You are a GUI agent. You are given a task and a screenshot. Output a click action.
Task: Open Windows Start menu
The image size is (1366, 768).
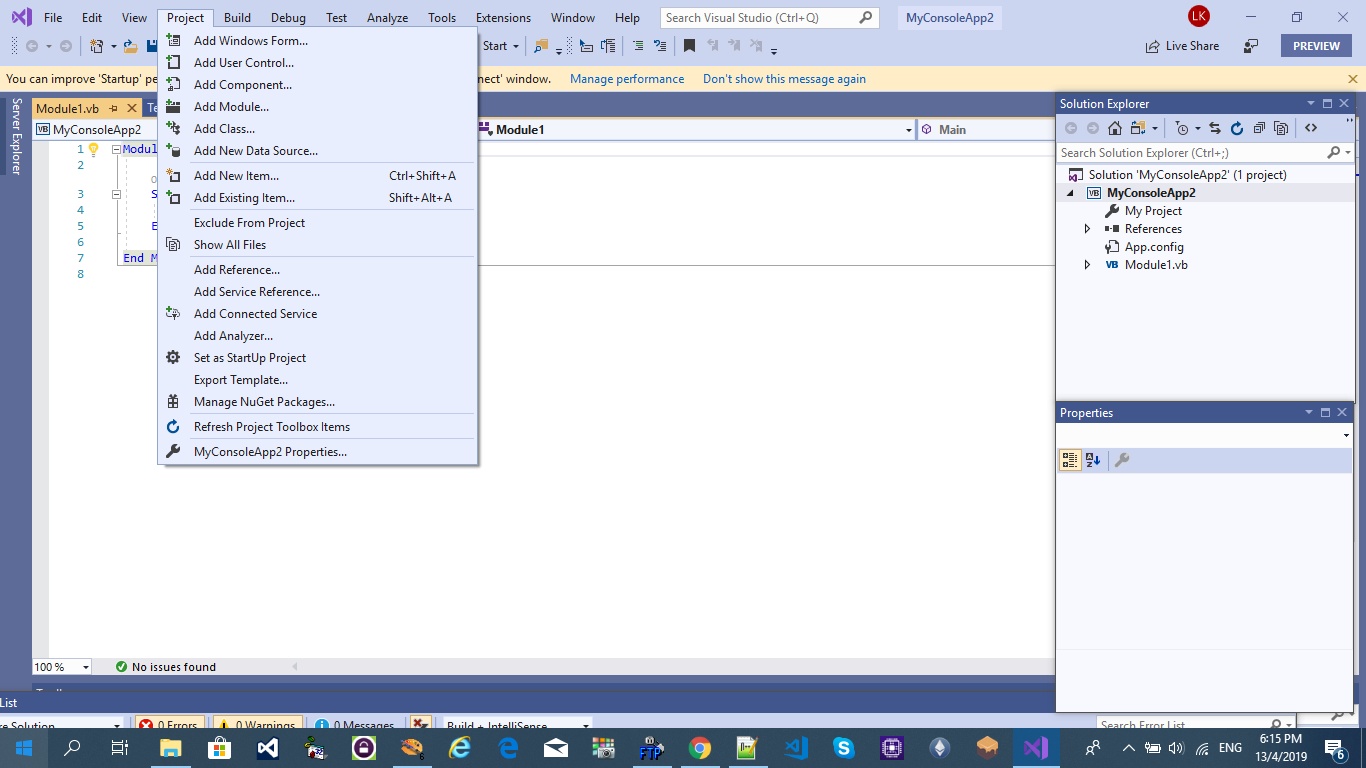coord(24,748)
